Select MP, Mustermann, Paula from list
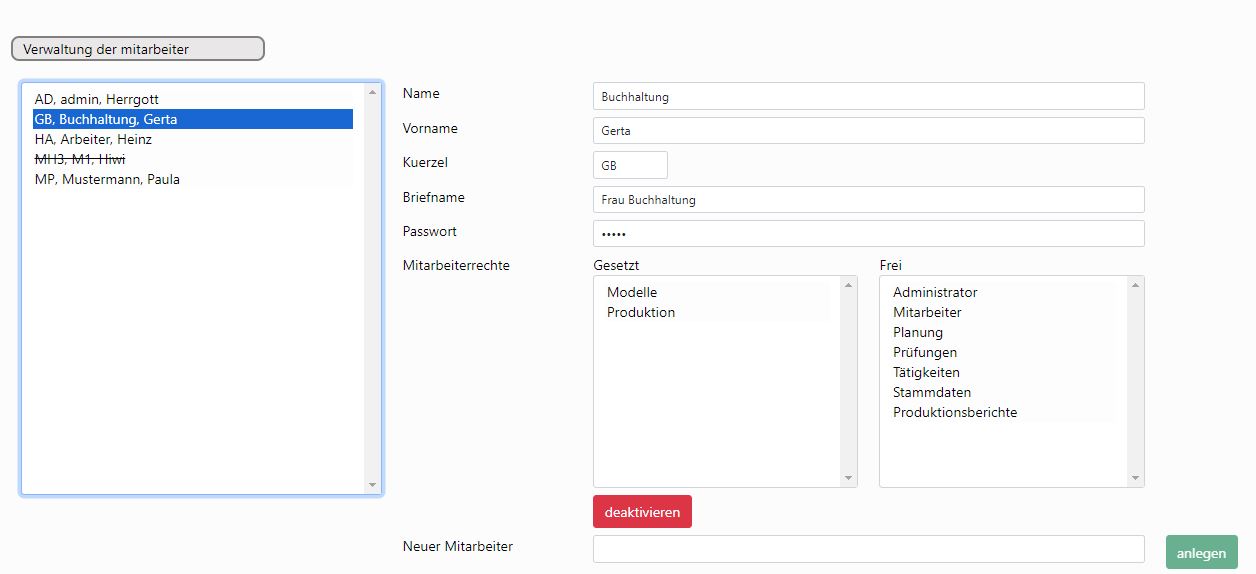 107,179
